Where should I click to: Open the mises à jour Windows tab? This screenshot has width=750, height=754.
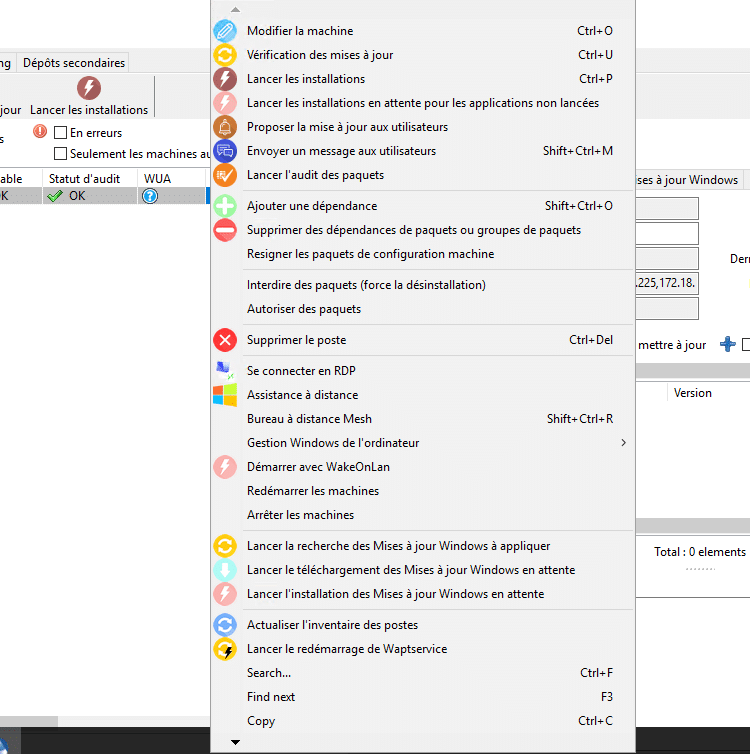click(688, 180)
